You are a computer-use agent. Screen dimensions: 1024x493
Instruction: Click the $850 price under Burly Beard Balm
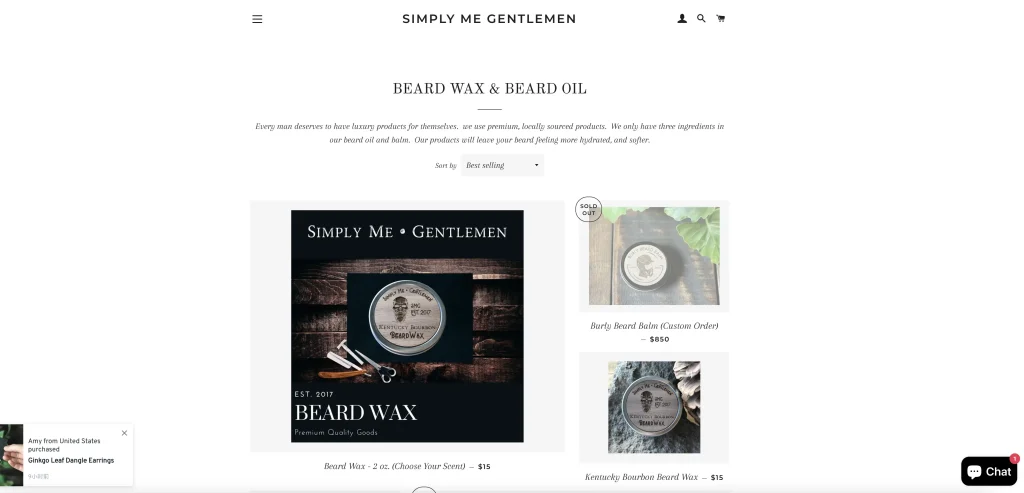coord(660,340)
